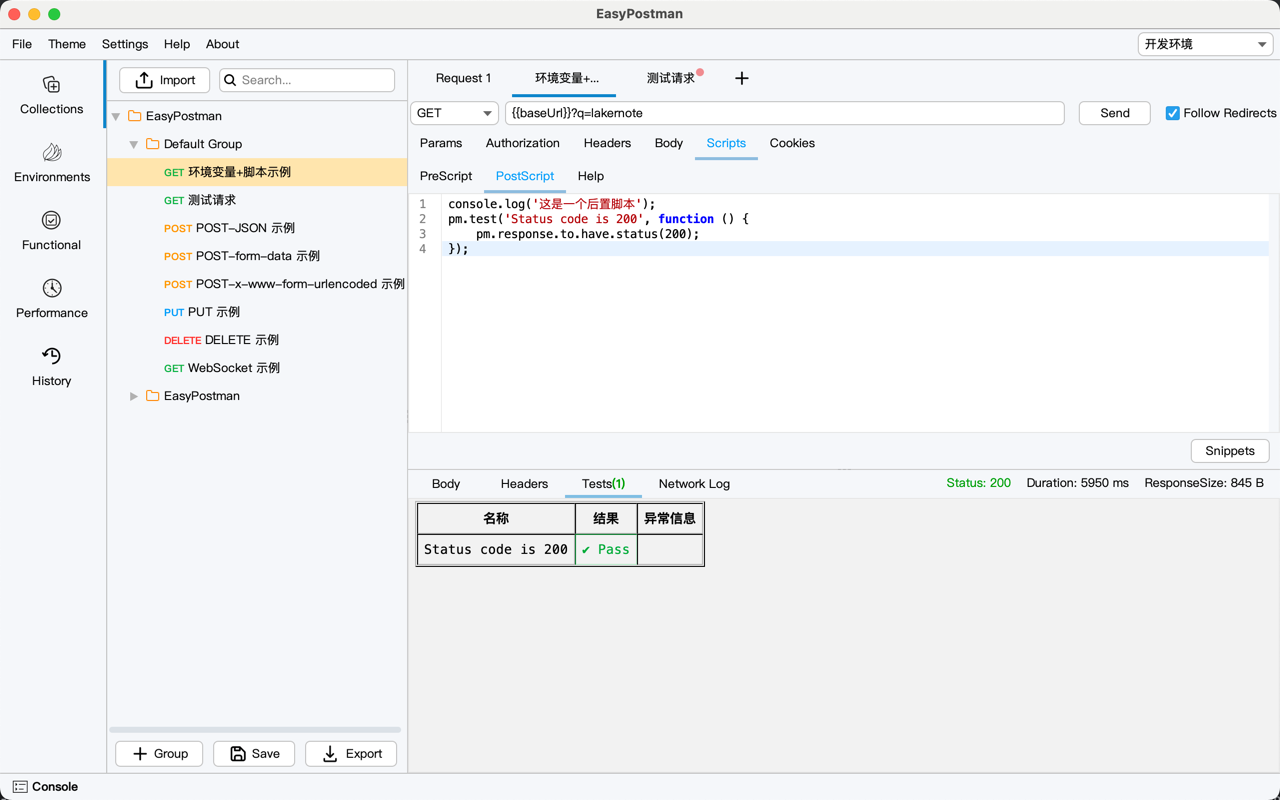Click the 'Status code is 200' test cell
The image size is (1280, 800).
[x=496, y=549]
